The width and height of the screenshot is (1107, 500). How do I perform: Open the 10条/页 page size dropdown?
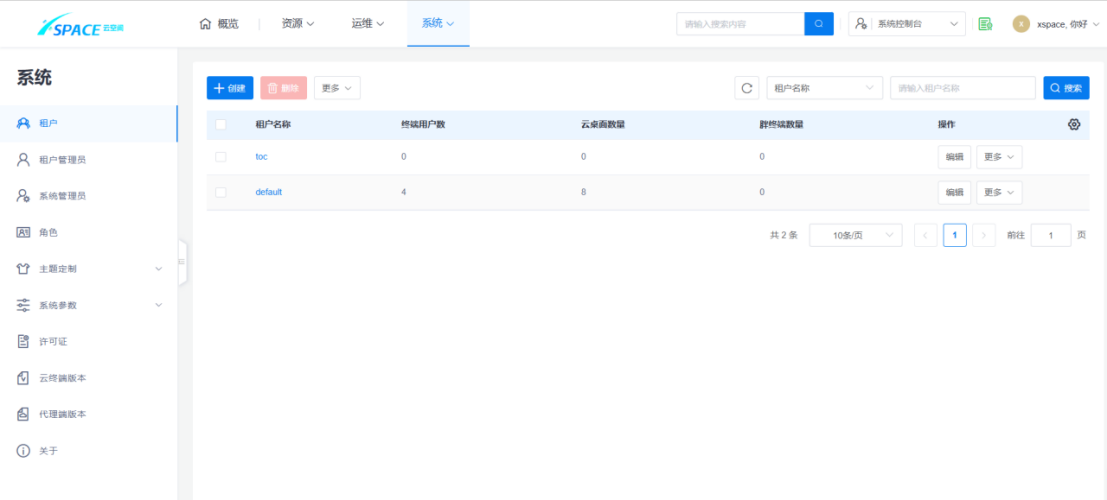(x=855, y=235)
